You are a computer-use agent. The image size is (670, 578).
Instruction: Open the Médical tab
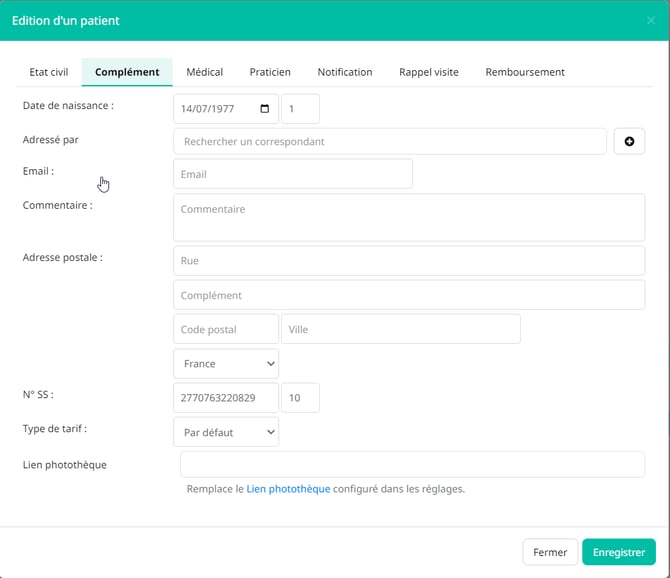pyautogui.click(x=205, y=72)
